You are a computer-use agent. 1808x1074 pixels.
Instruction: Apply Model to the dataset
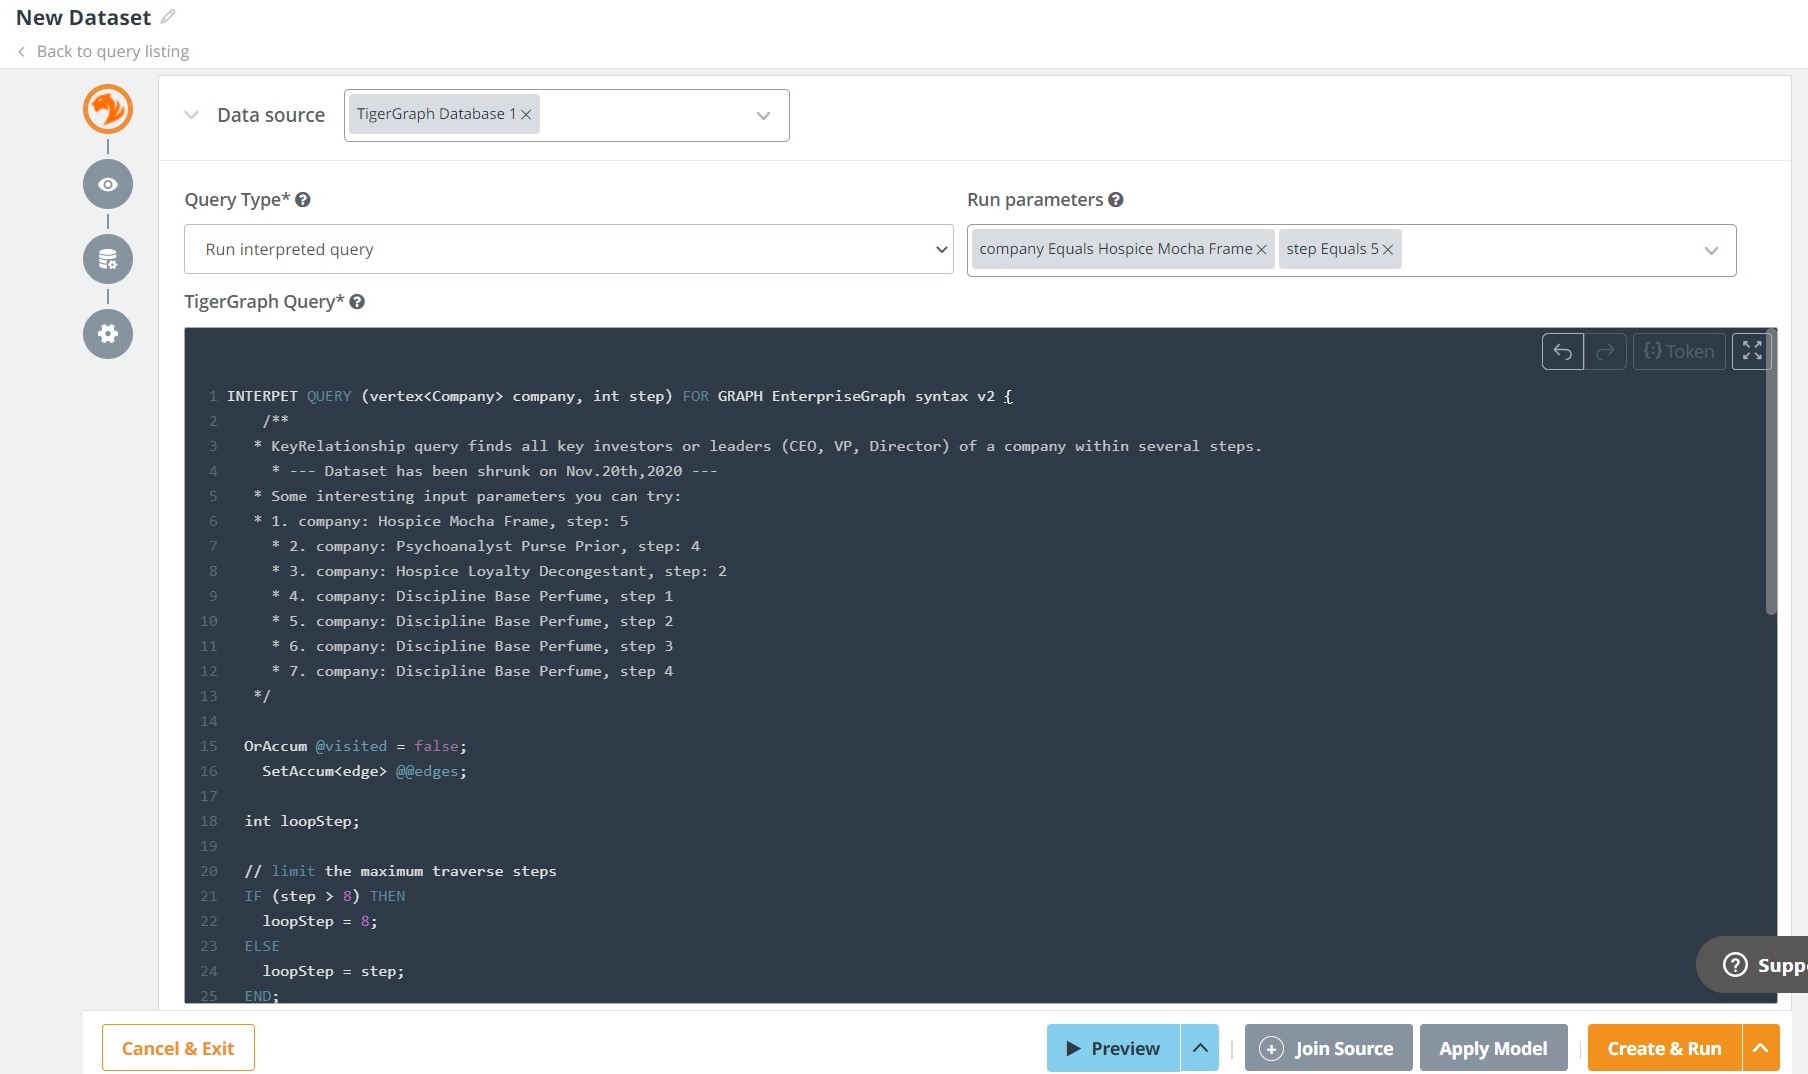point(1493,1047)
